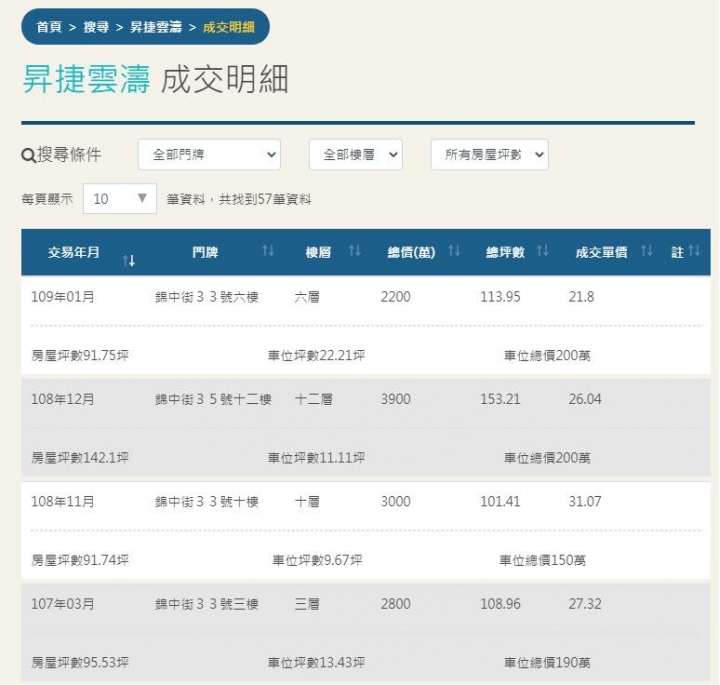
Task: Sort by 註 column arrows icon
Action: 694,251
